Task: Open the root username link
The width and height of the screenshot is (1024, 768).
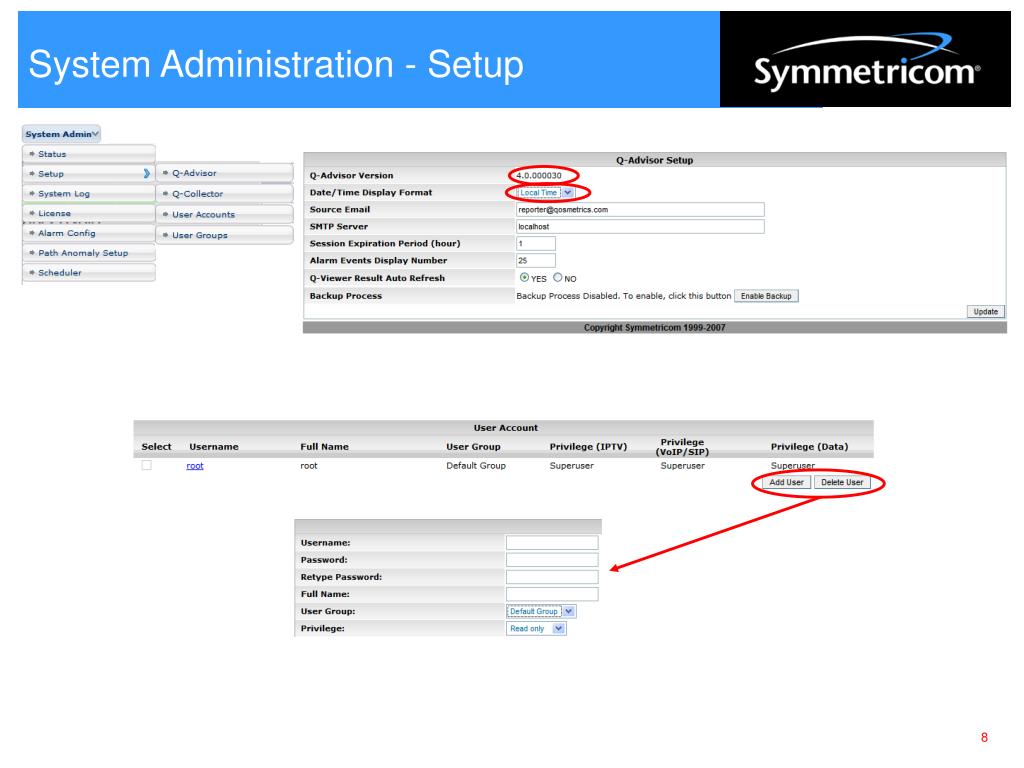Action: coord(195,466)
